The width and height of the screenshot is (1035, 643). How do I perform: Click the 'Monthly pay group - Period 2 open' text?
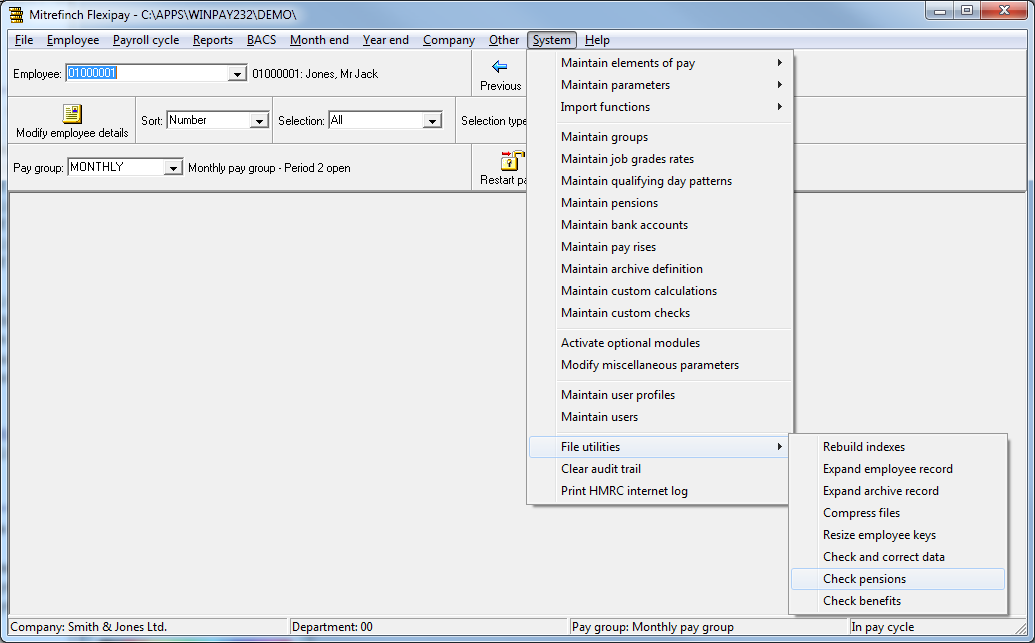pyautogui.click(x=269, y=168)
